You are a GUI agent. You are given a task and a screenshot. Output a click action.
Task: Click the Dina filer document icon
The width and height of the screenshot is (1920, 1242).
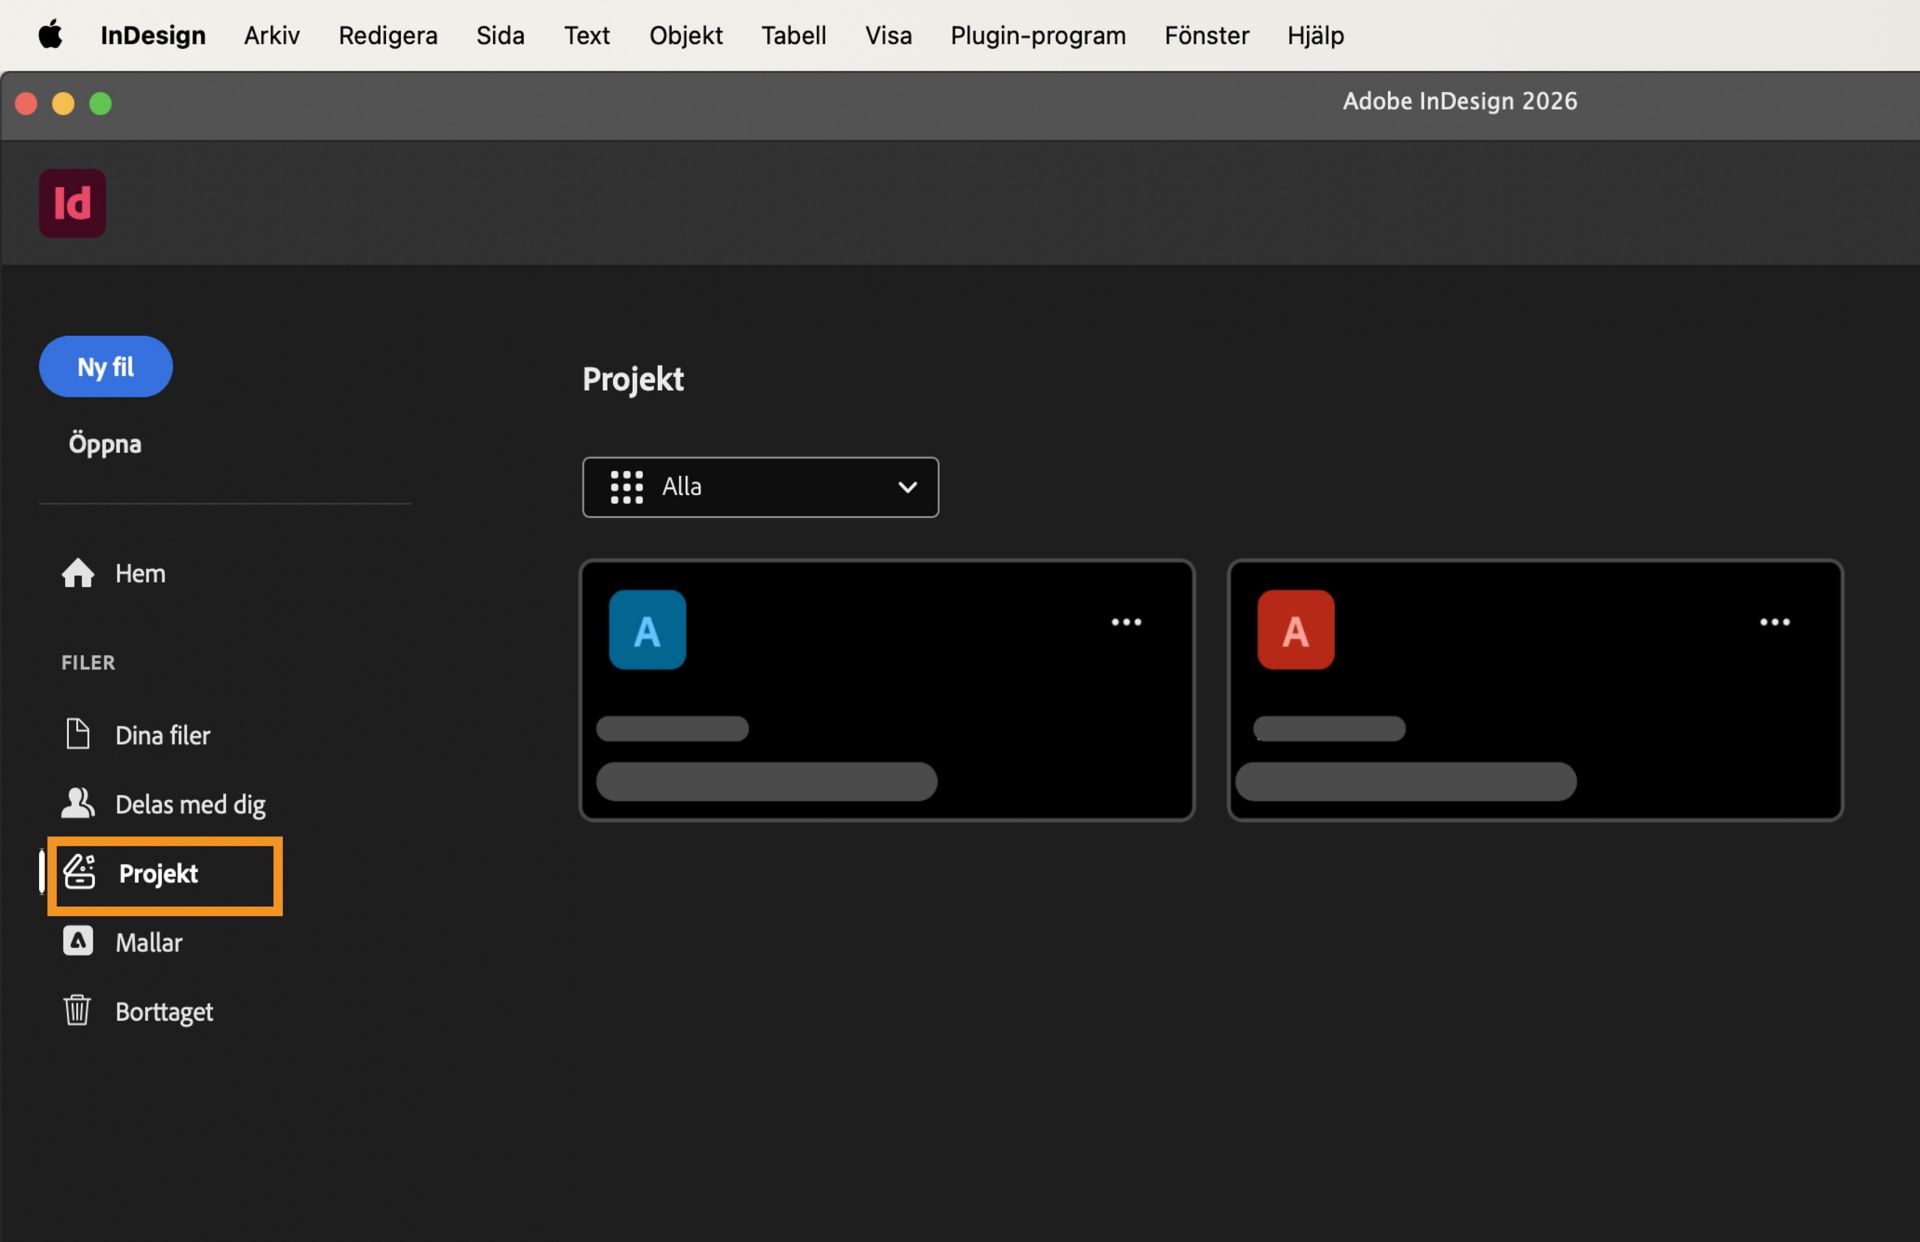tap(78, 734)
